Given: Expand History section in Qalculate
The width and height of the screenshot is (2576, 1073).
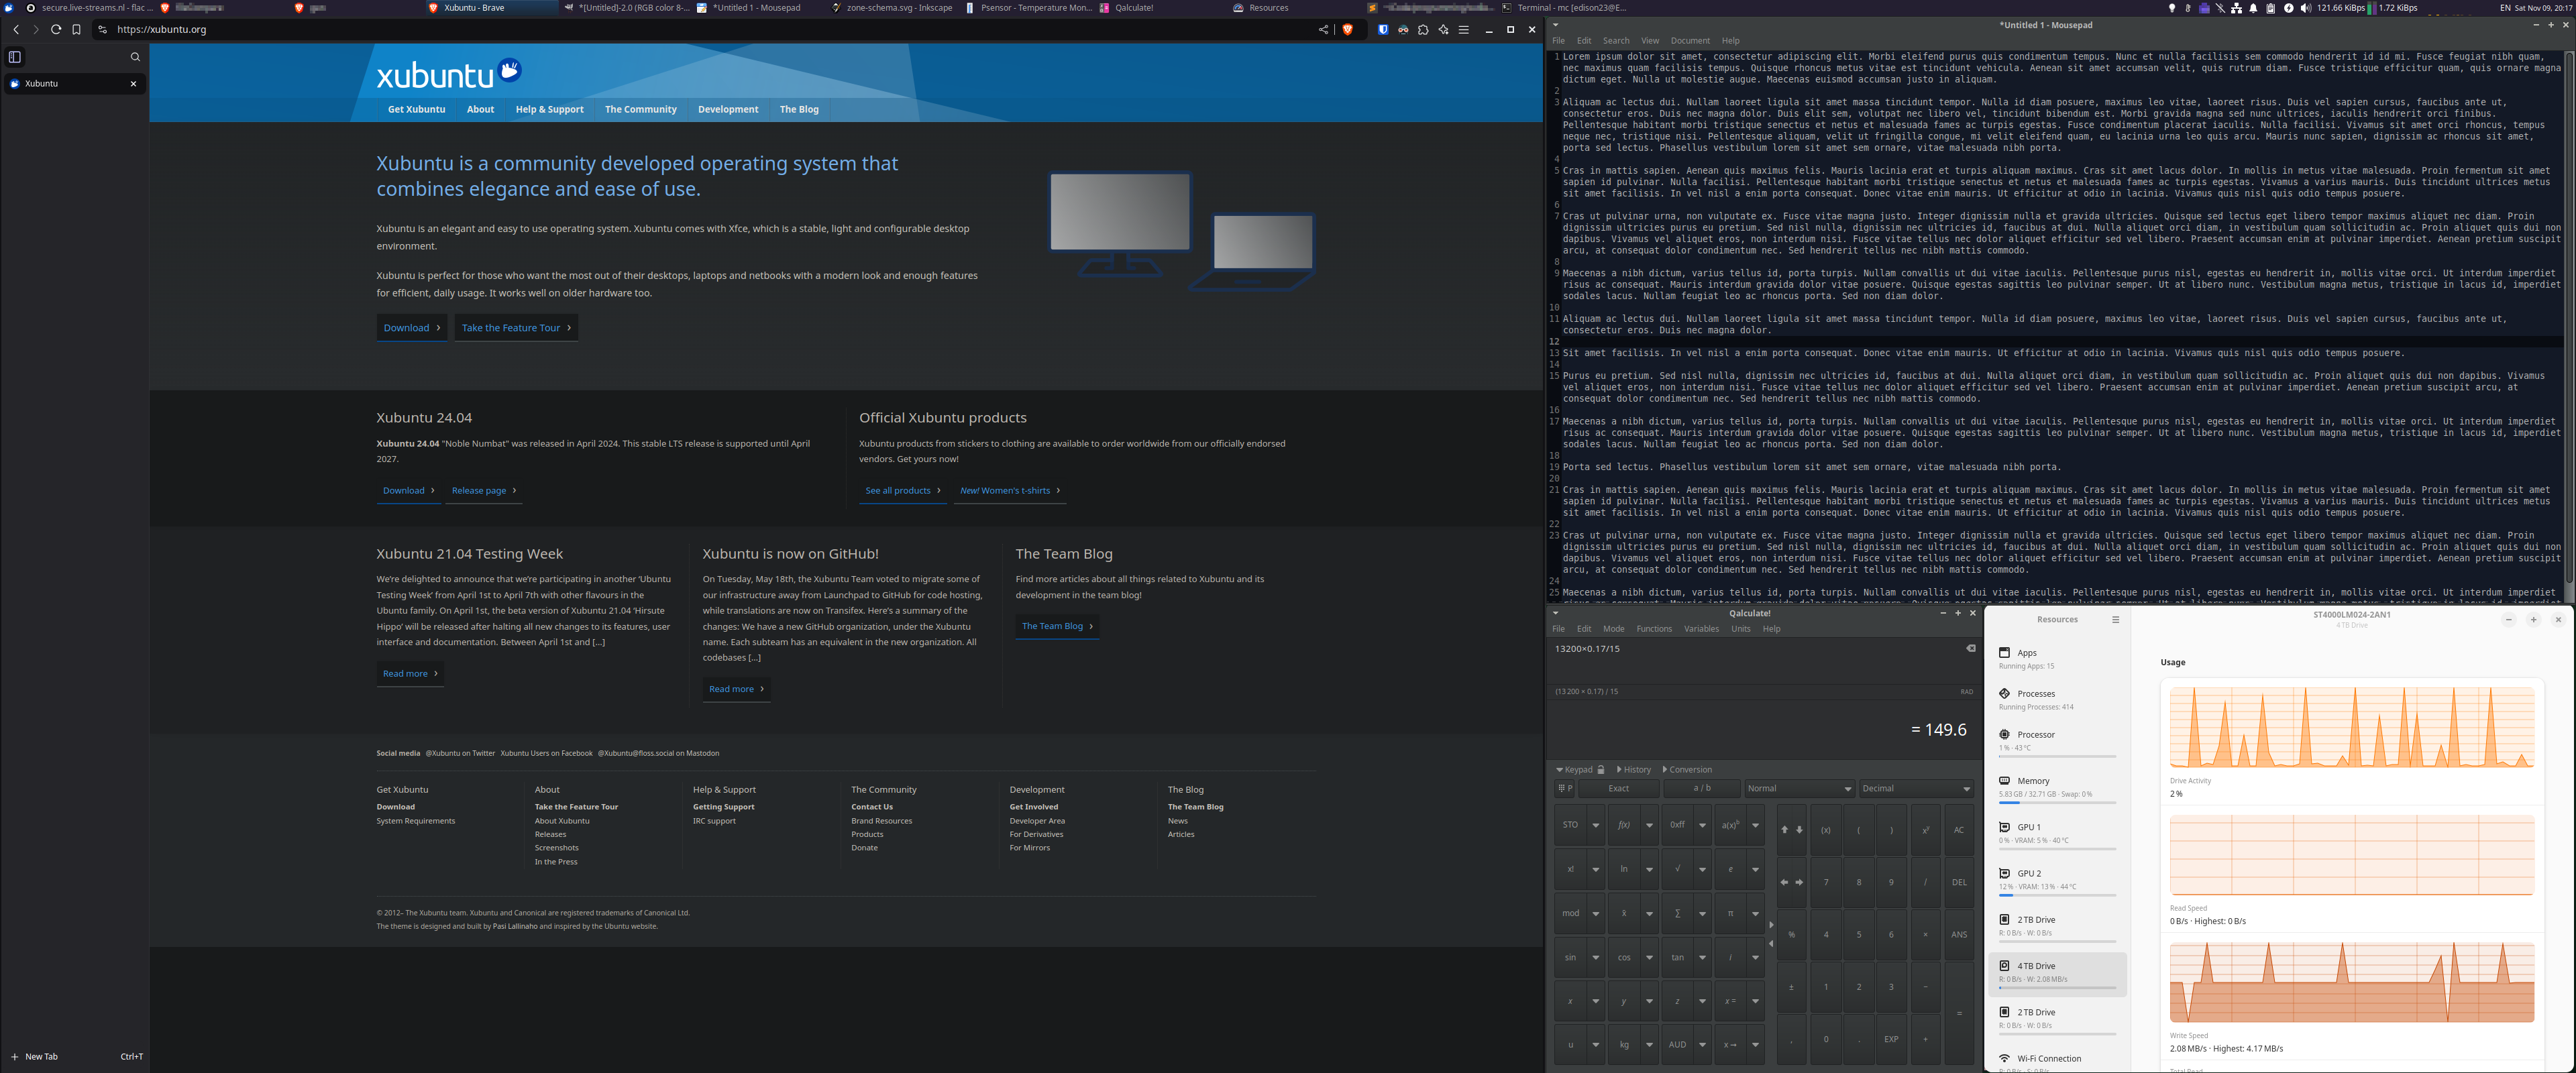Looking at the screenshot, I should tap(1633, 770).
